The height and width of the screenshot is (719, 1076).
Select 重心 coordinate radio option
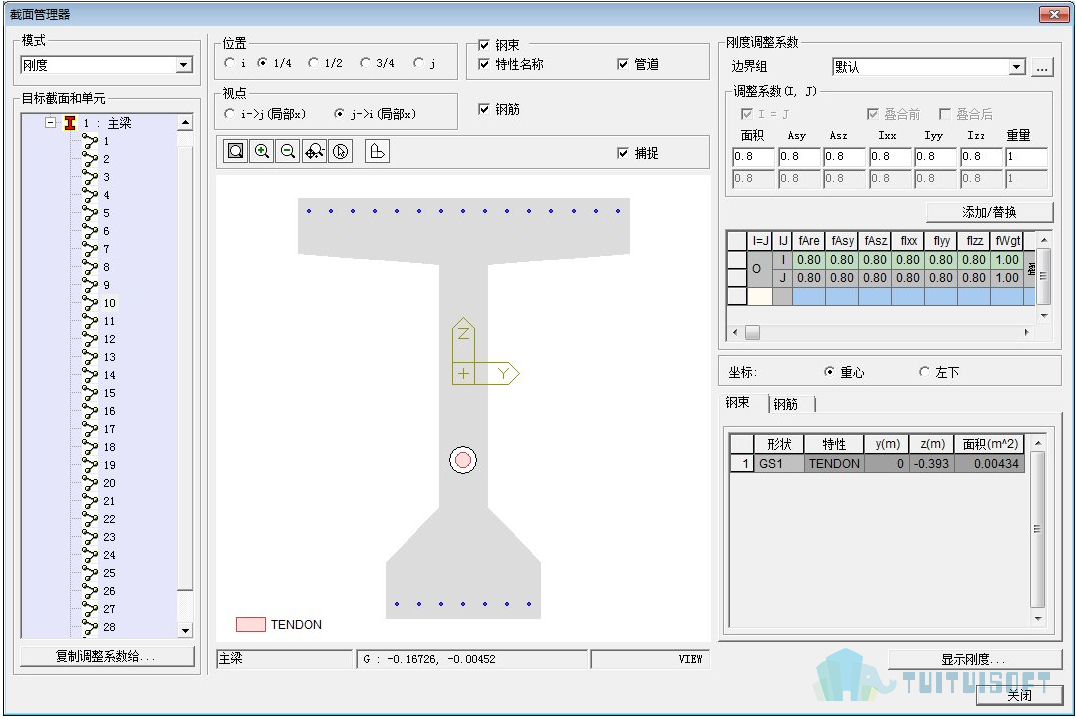click(x=829, y=371)
